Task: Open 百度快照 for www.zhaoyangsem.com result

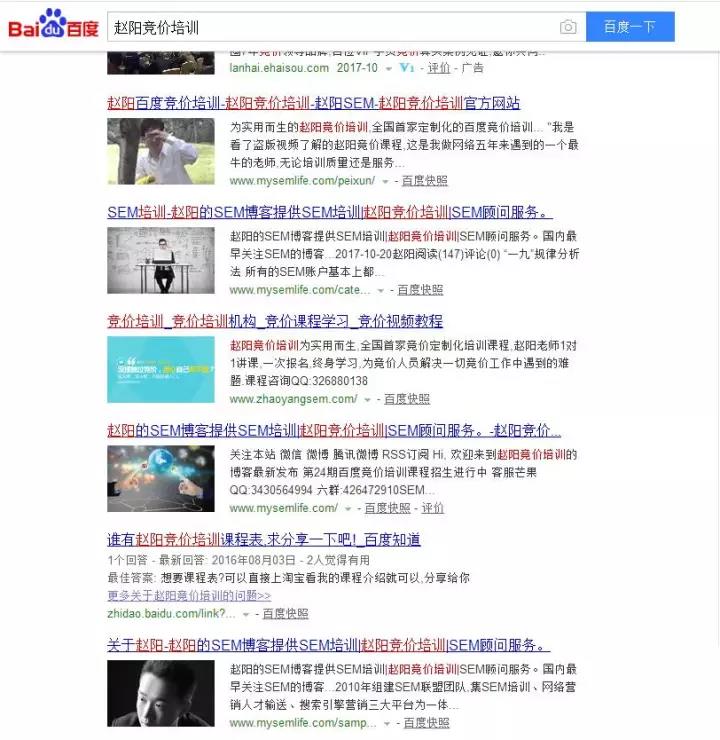Action: click(x=406, y=399)
